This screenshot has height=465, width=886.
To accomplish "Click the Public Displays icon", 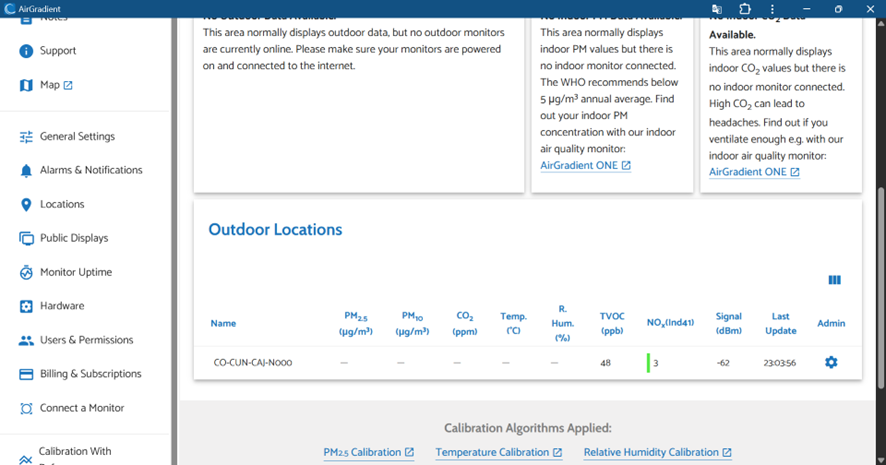I will [x=26, y=239].
